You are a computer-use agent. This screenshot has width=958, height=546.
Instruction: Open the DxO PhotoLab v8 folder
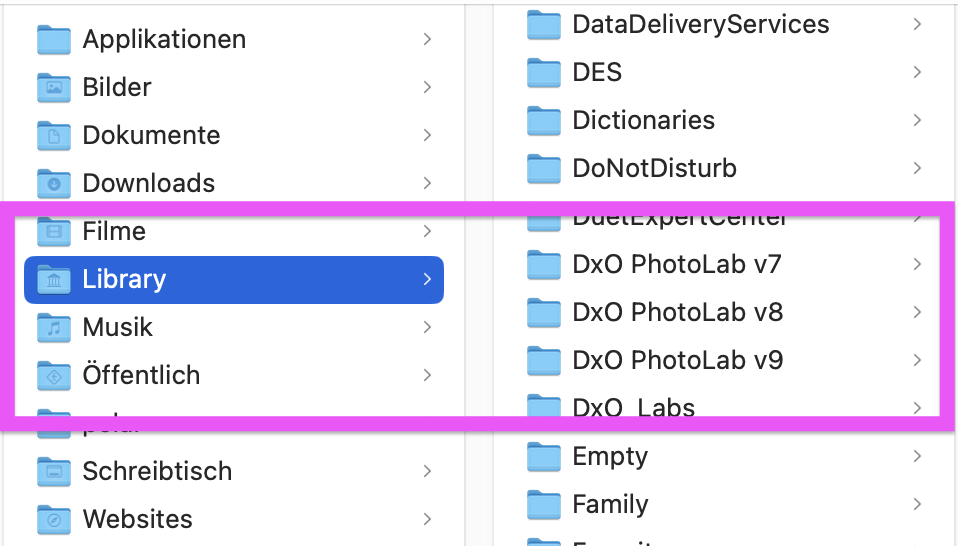[x=677, y=312]
